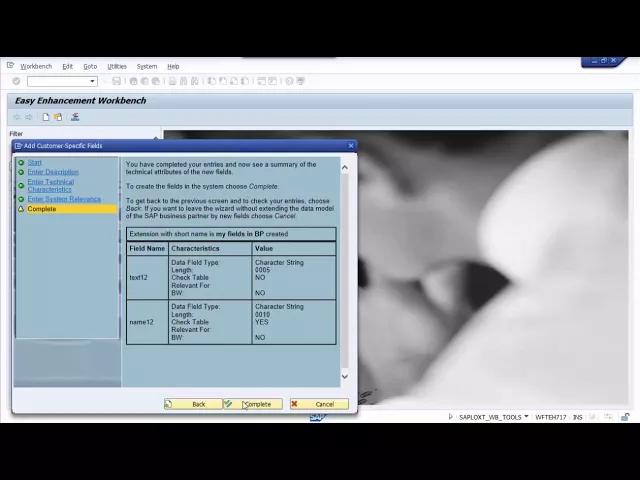The width and height of the screenshot is (640, 480).
Task: Click scroll down arrow in wizard text
Action: pyautogui.click(x=344, y=376)
